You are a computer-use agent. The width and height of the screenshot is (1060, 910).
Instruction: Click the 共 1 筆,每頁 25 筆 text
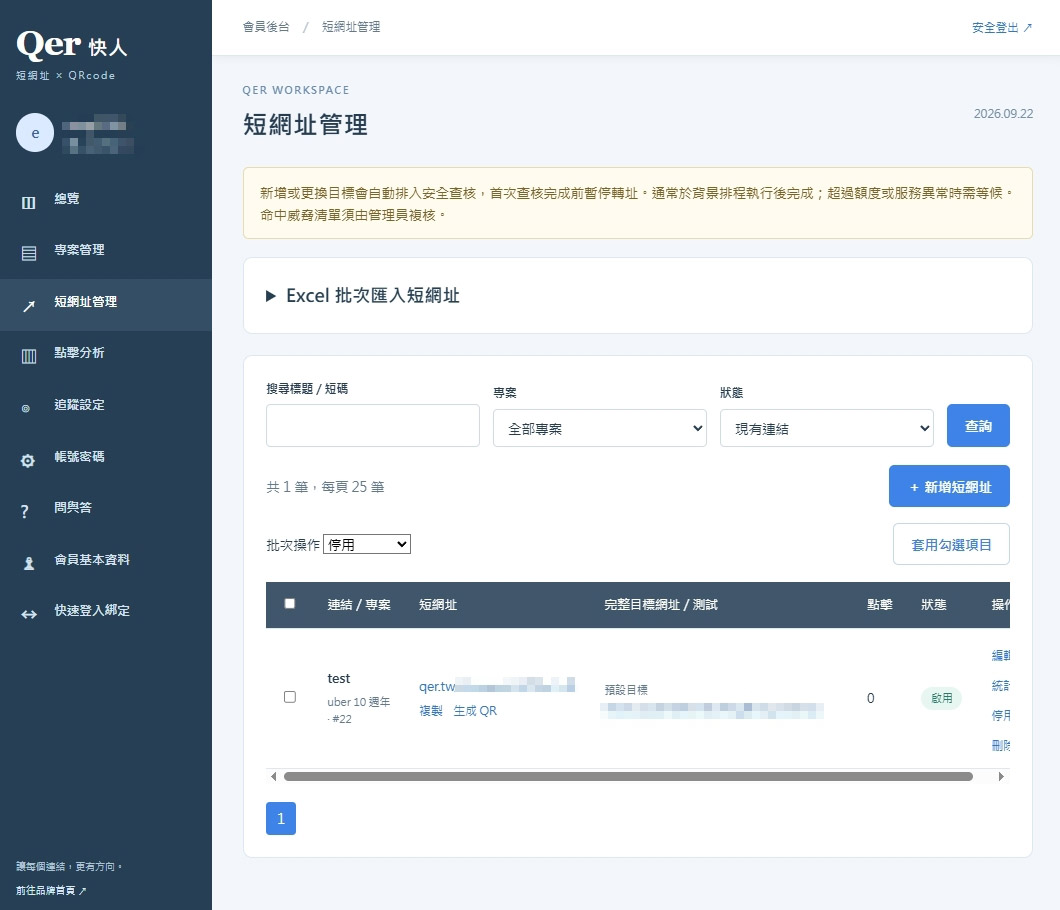[325, 487]
